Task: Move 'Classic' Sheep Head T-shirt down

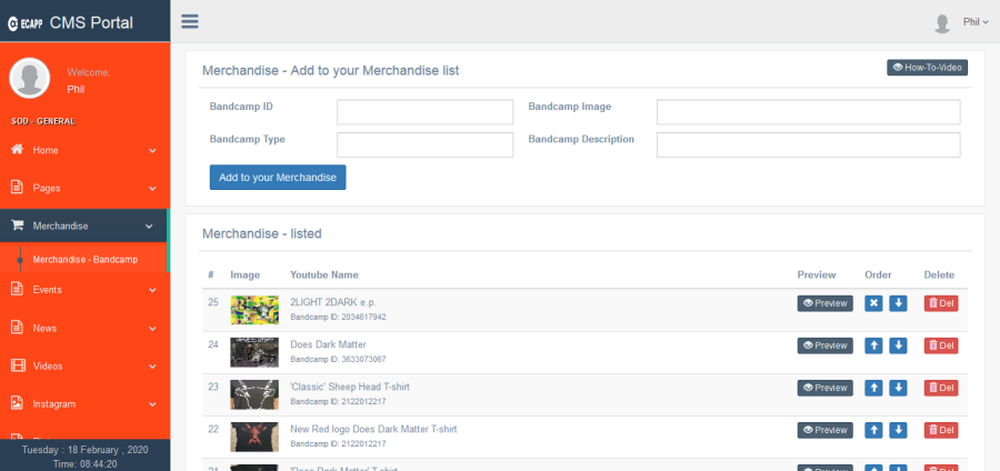Action: click(898, 388)
